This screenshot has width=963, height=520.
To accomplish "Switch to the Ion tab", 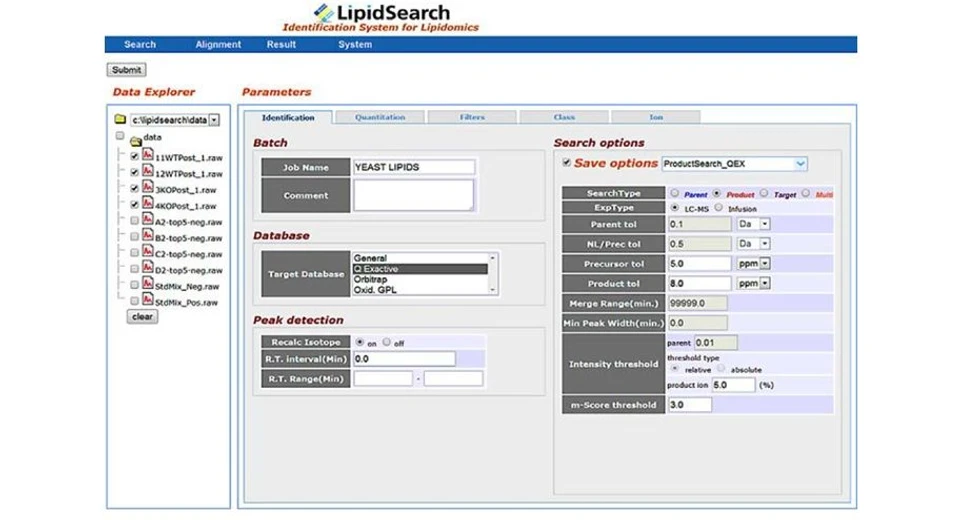I will (x=656, y=117).
